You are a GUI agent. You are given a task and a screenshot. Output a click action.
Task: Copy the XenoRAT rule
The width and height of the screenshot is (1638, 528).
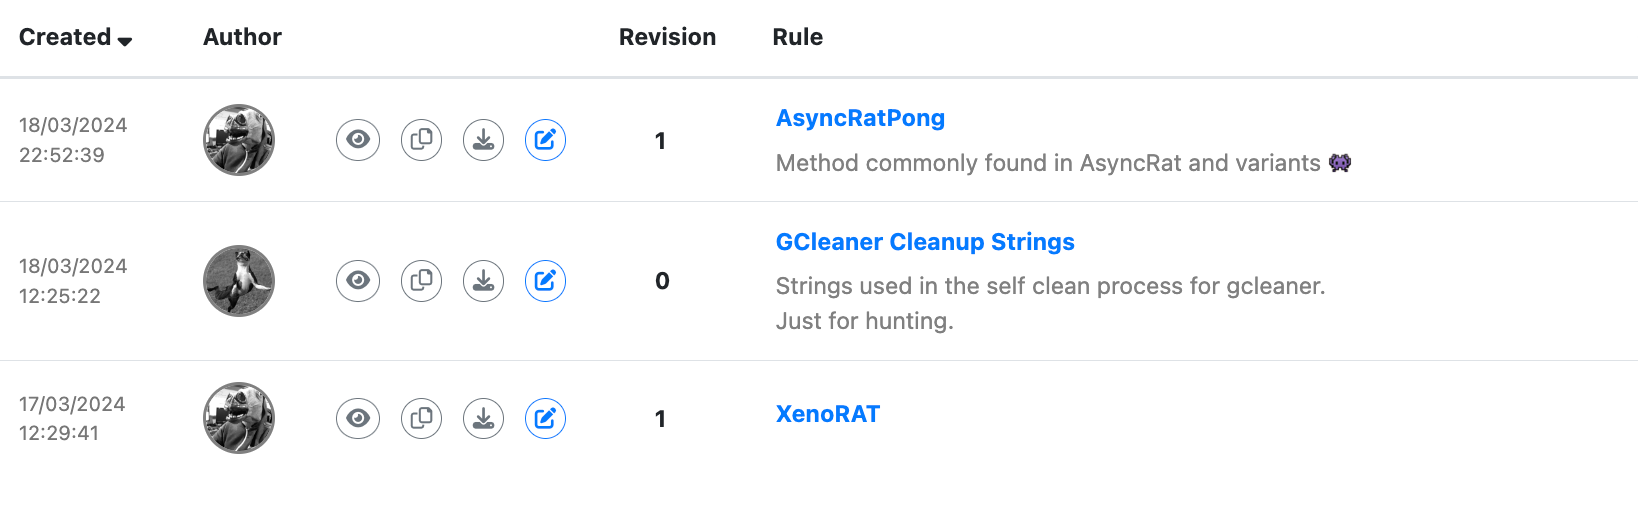(421, 418)
